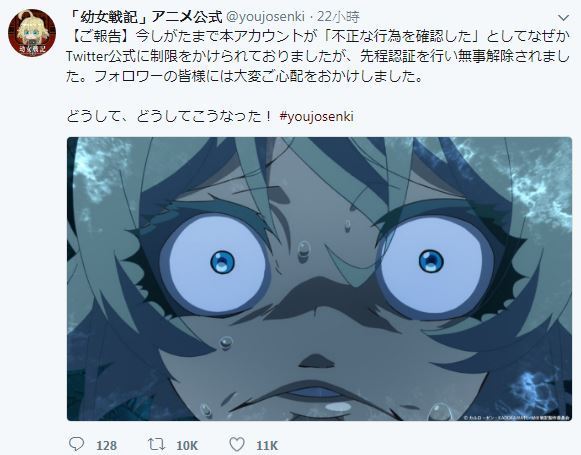Viewport: 581px width, 455px height.
Task: Click the 10K retweets count
Action: [x=187, y=445]
